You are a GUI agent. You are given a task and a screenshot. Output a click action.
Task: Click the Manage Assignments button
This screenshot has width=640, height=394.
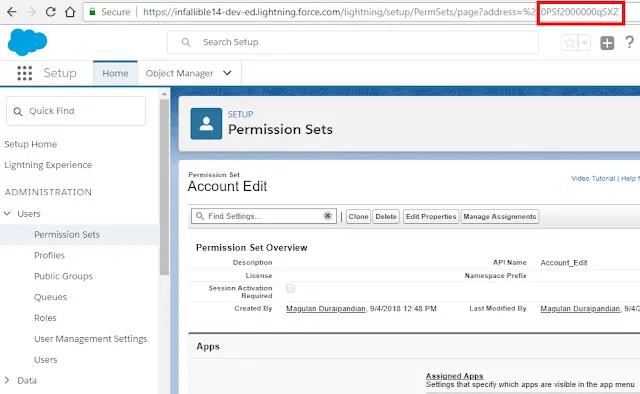click(x=500, y=216)
